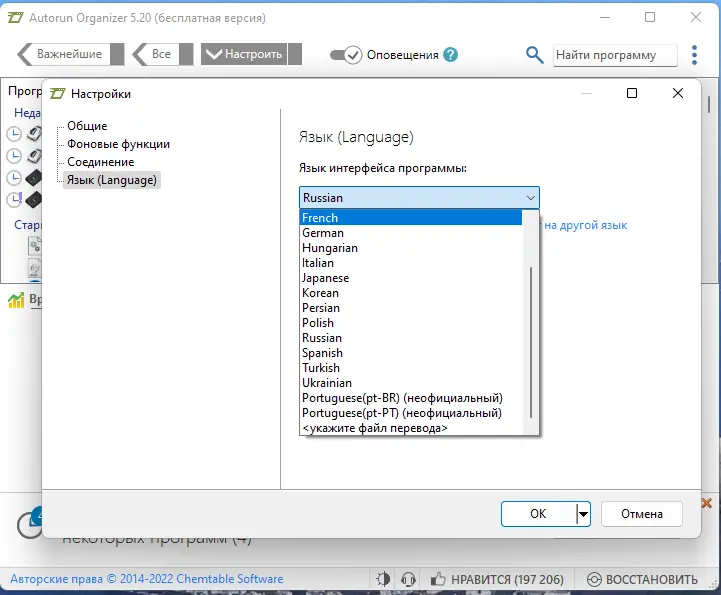Open the three-dot more options menu
Image resolution: width=721 pixels, height=595 pixels.
(694, 55)
